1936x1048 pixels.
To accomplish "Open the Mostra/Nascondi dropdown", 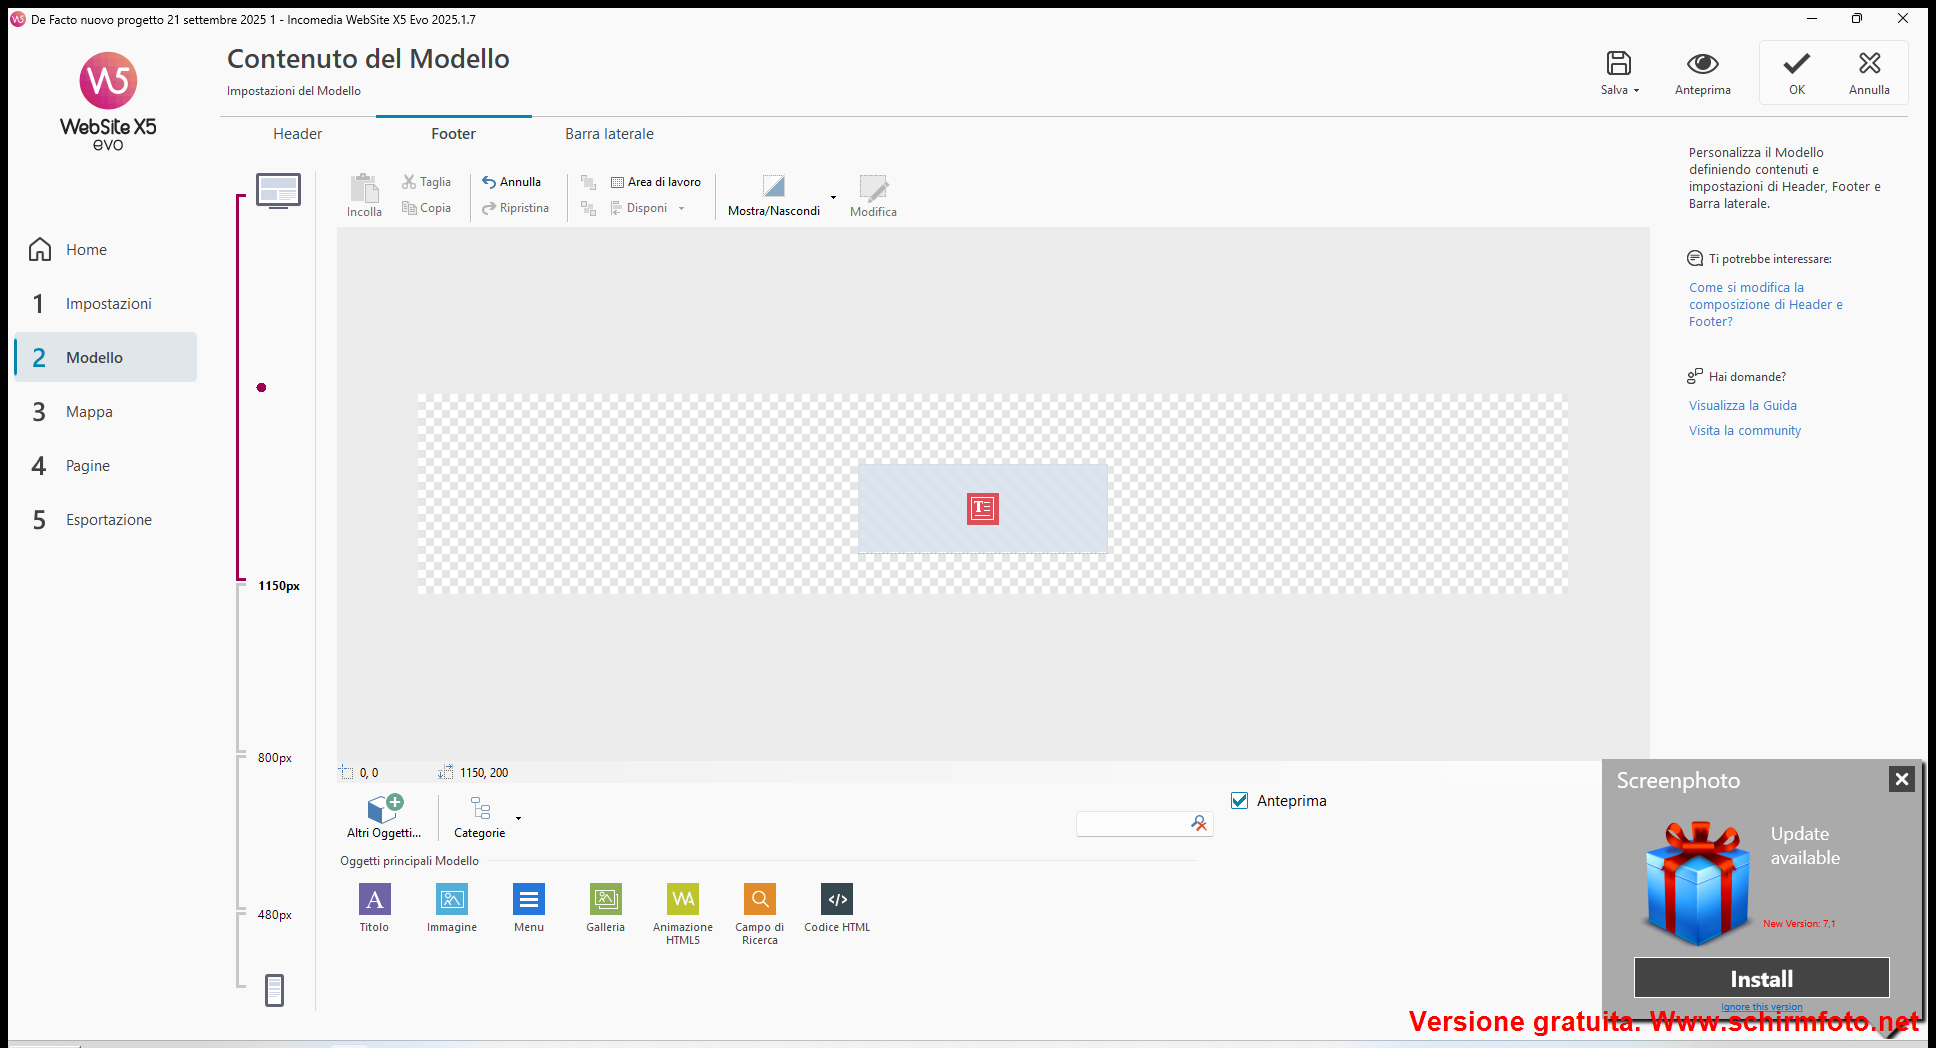I will coord(833,197).
